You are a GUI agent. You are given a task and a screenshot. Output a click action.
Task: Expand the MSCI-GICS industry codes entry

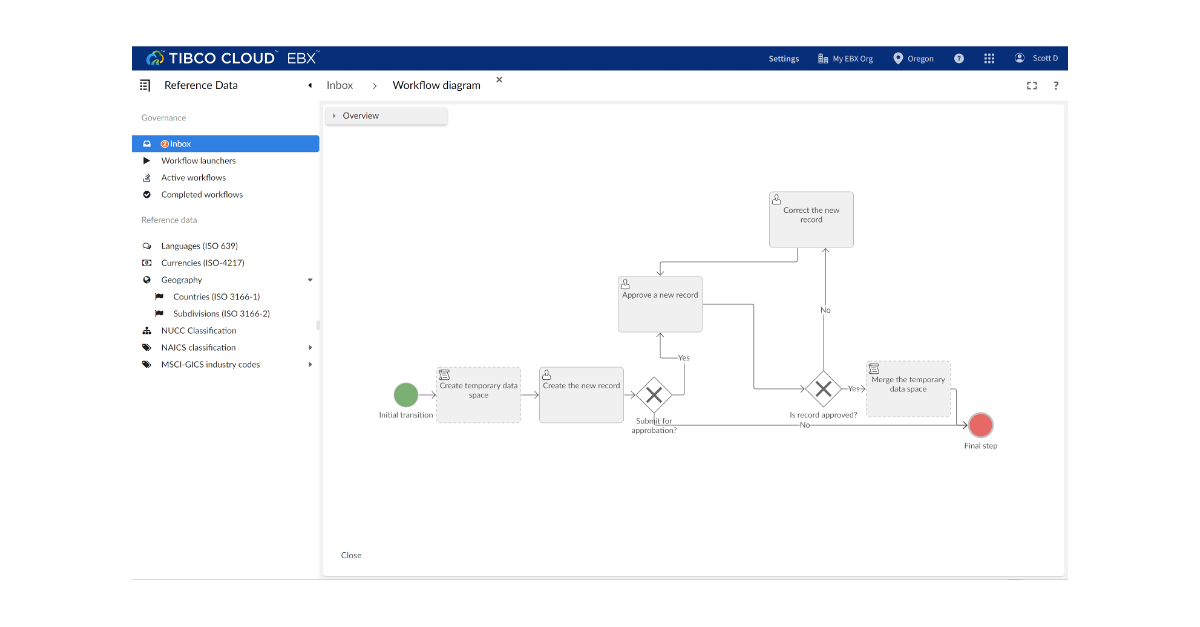310,364
